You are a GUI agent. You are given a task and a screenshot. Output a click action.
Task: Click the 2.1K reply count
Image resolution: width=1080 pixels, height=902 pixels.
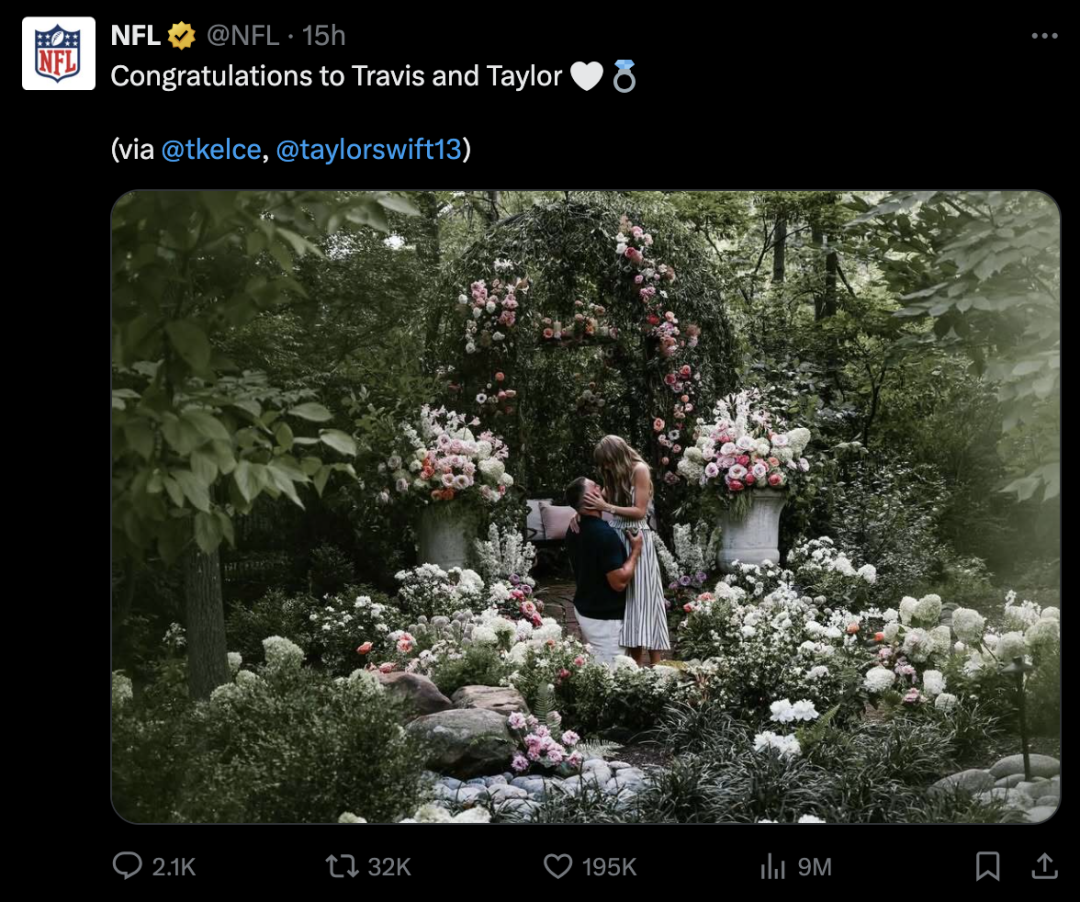point(174,866)
